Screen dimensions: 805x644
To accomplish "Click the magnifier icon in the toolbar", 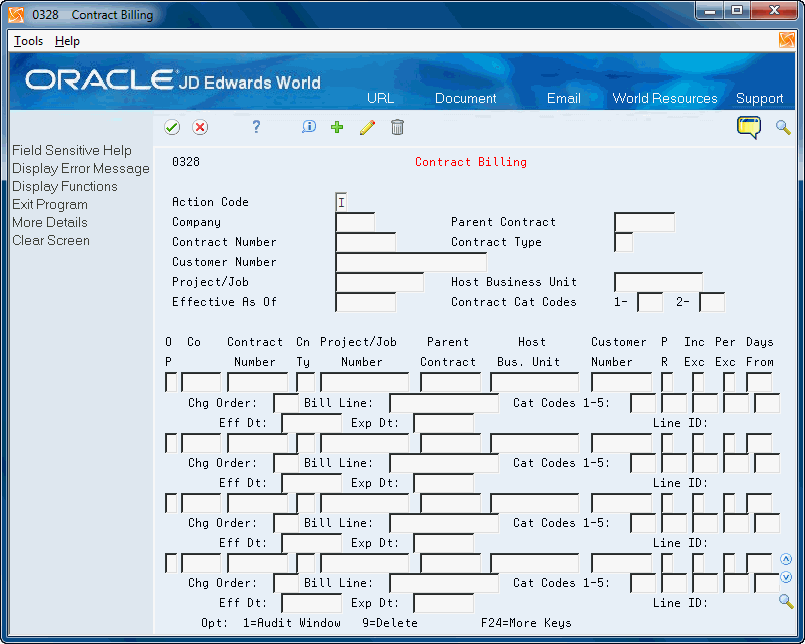I will click(783, 127).
